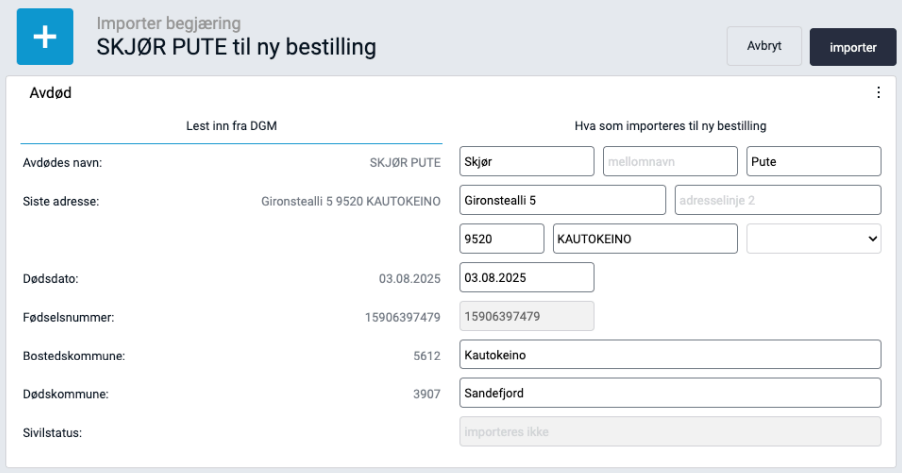Click the Avdød section title
The width and height of the screenshot is (902, 473).
(x=51, y=93)
